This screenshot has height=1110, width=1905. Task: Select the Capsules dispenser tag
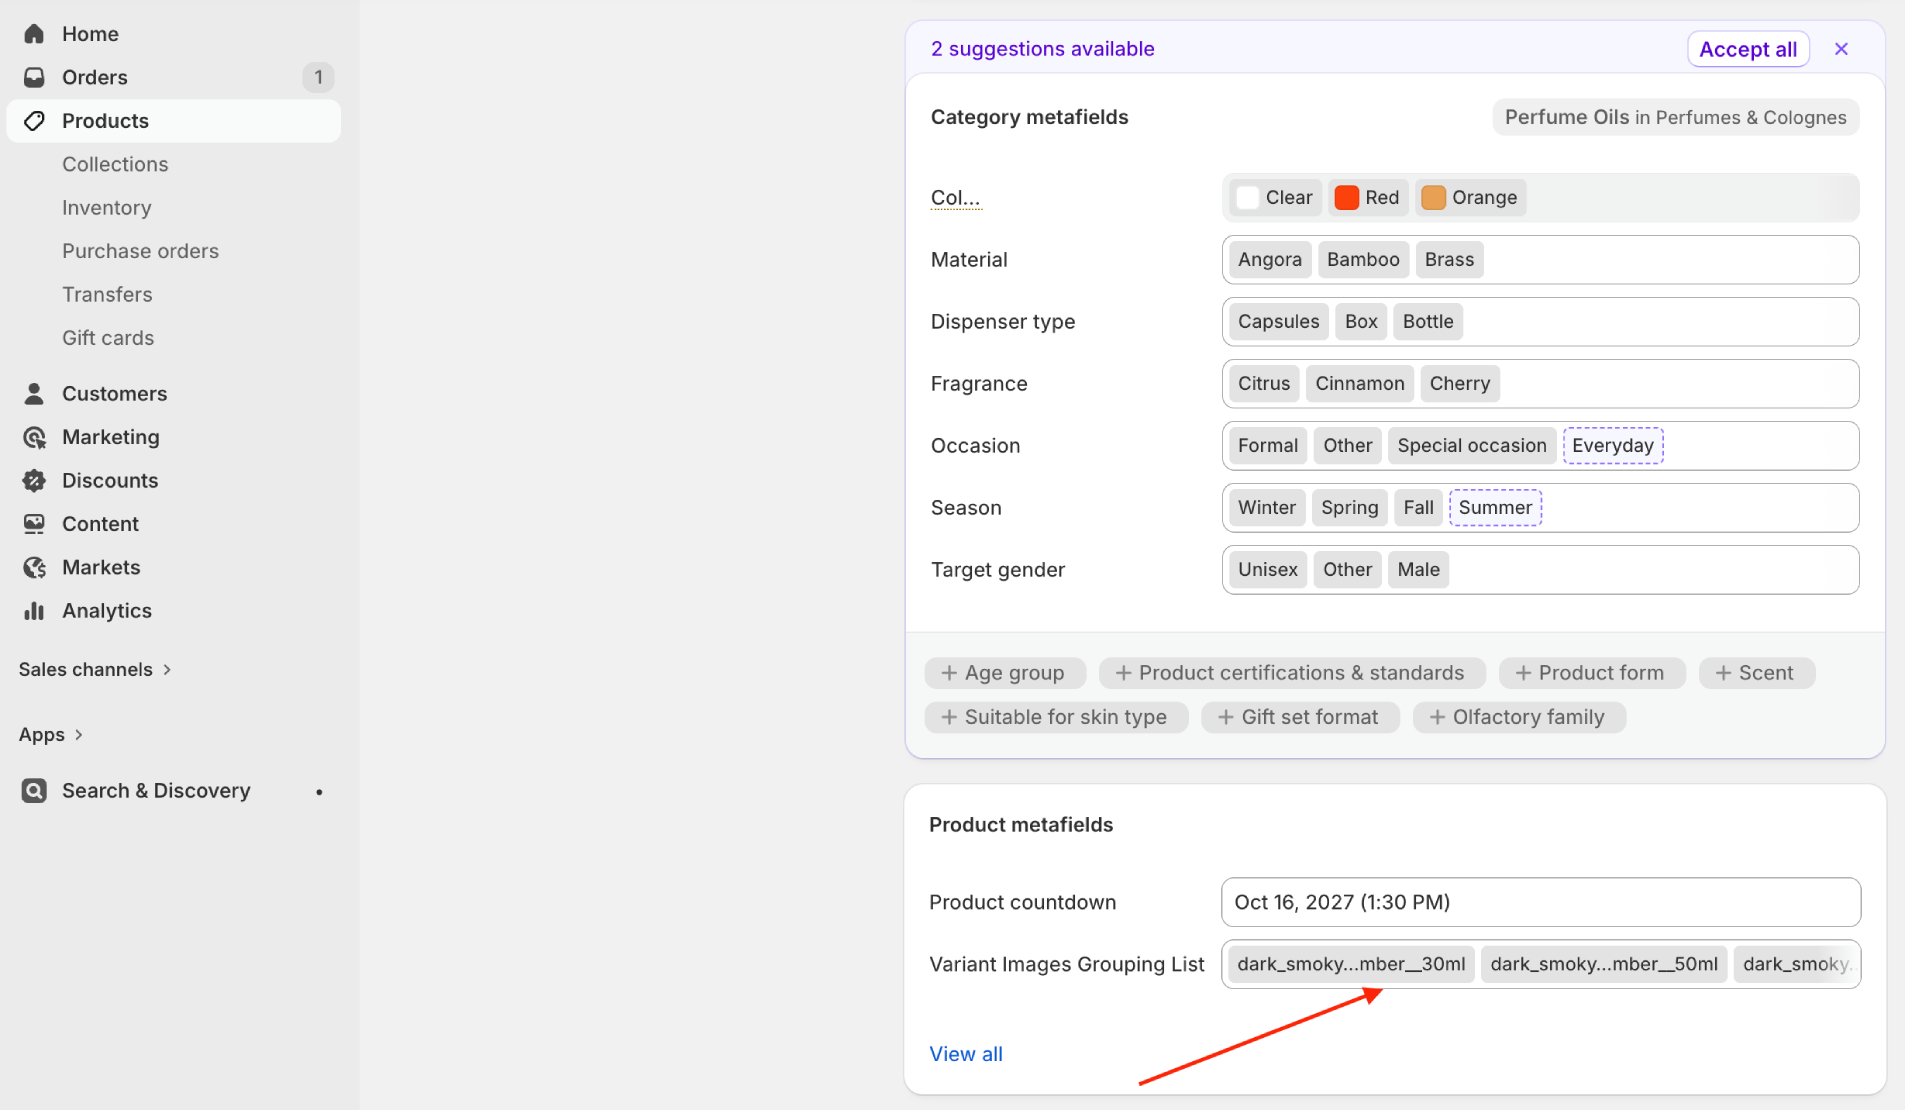[x=1278, y=322]
